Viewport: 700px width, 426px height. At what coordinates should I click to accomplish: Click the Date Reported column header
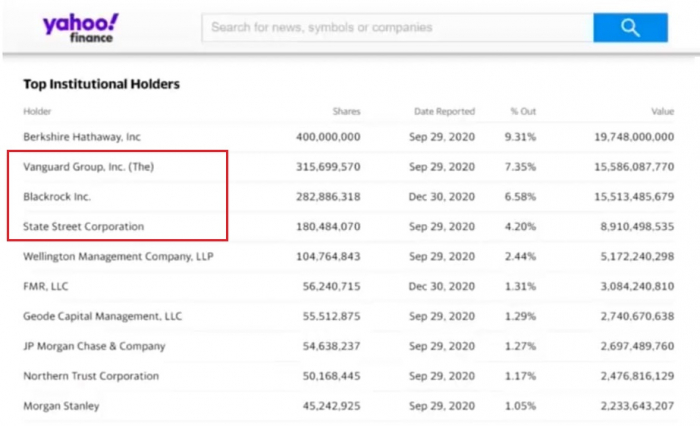(444, 111)
